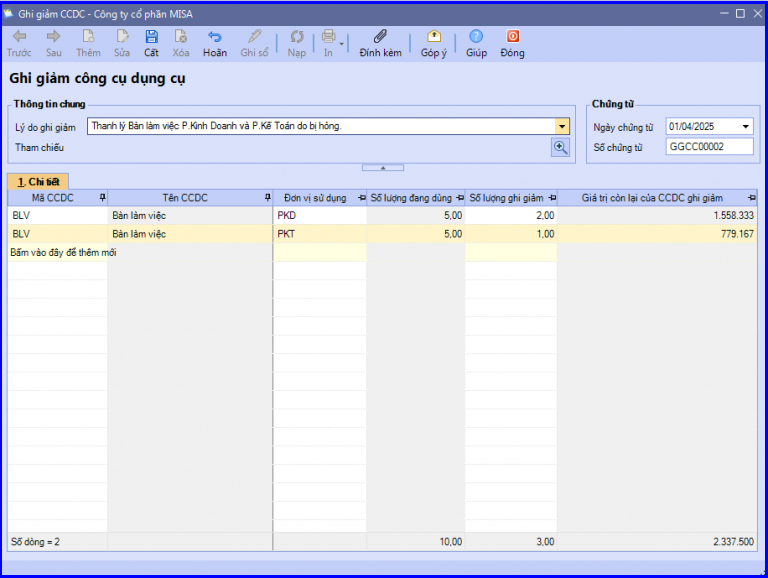Expand the Lý do ghi giảm dropdown
The image size is (768, 578).
562,126
